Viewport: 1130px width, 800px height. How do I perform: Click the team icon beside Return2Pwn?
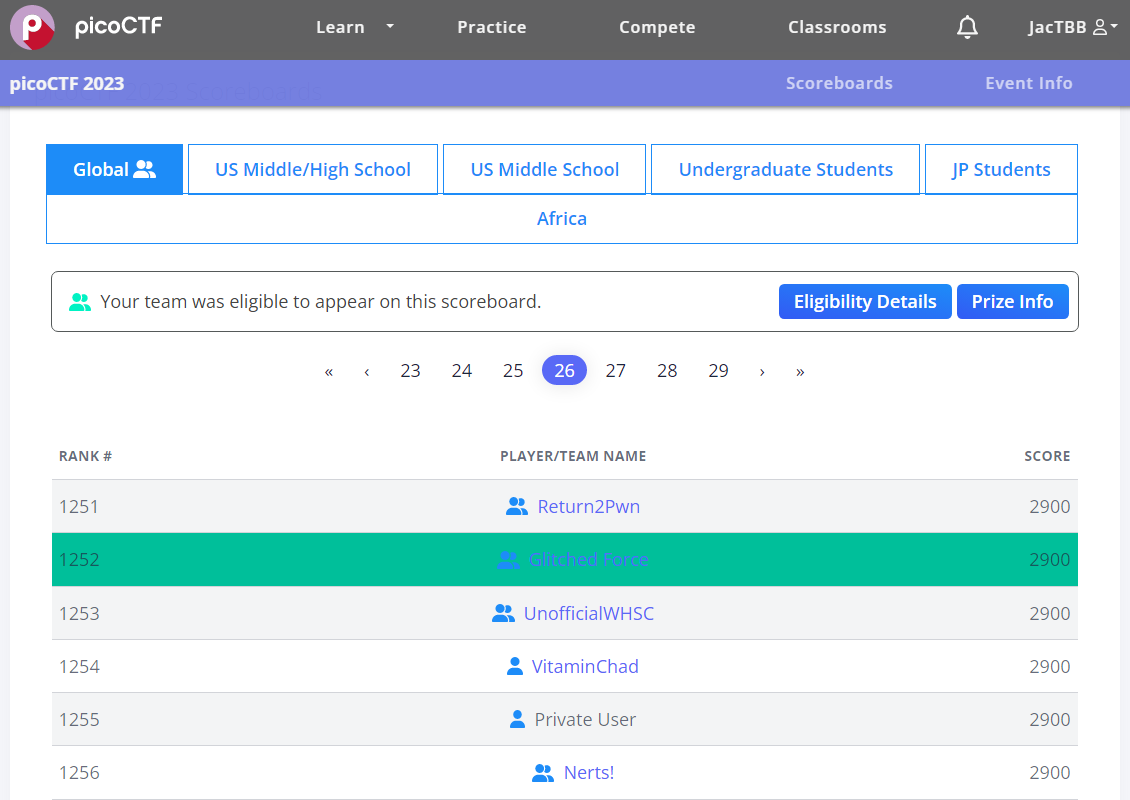coord(517,507)
